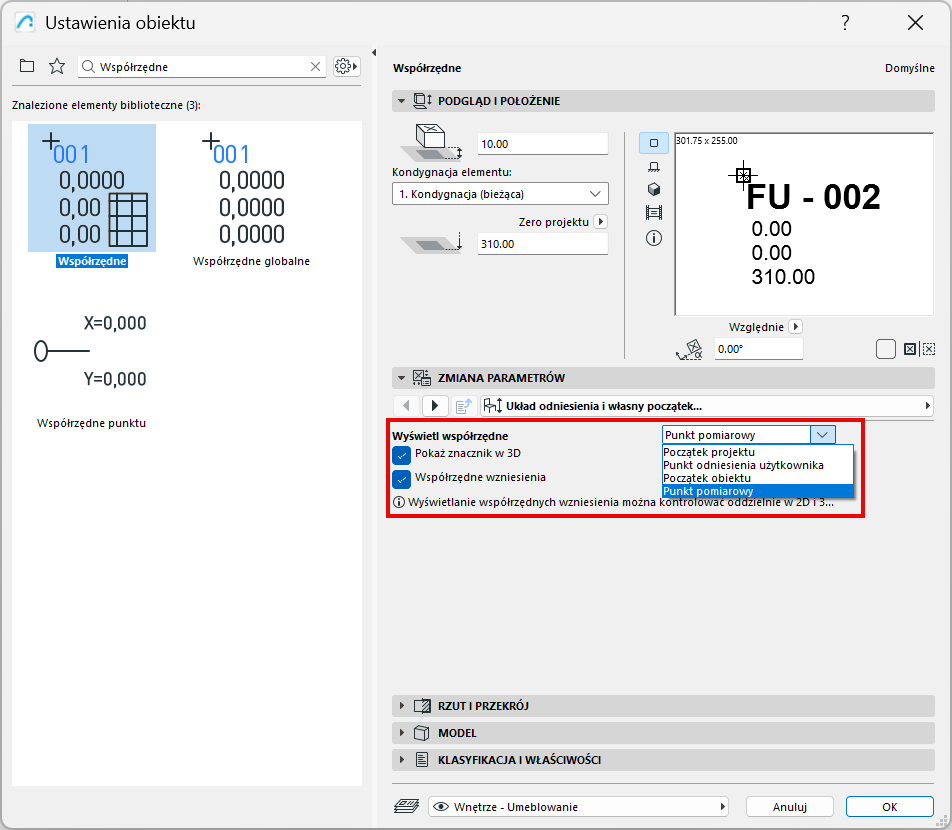Click the elevation to project zero icon
The image size is (952, 830).
[x=432, y=243]
